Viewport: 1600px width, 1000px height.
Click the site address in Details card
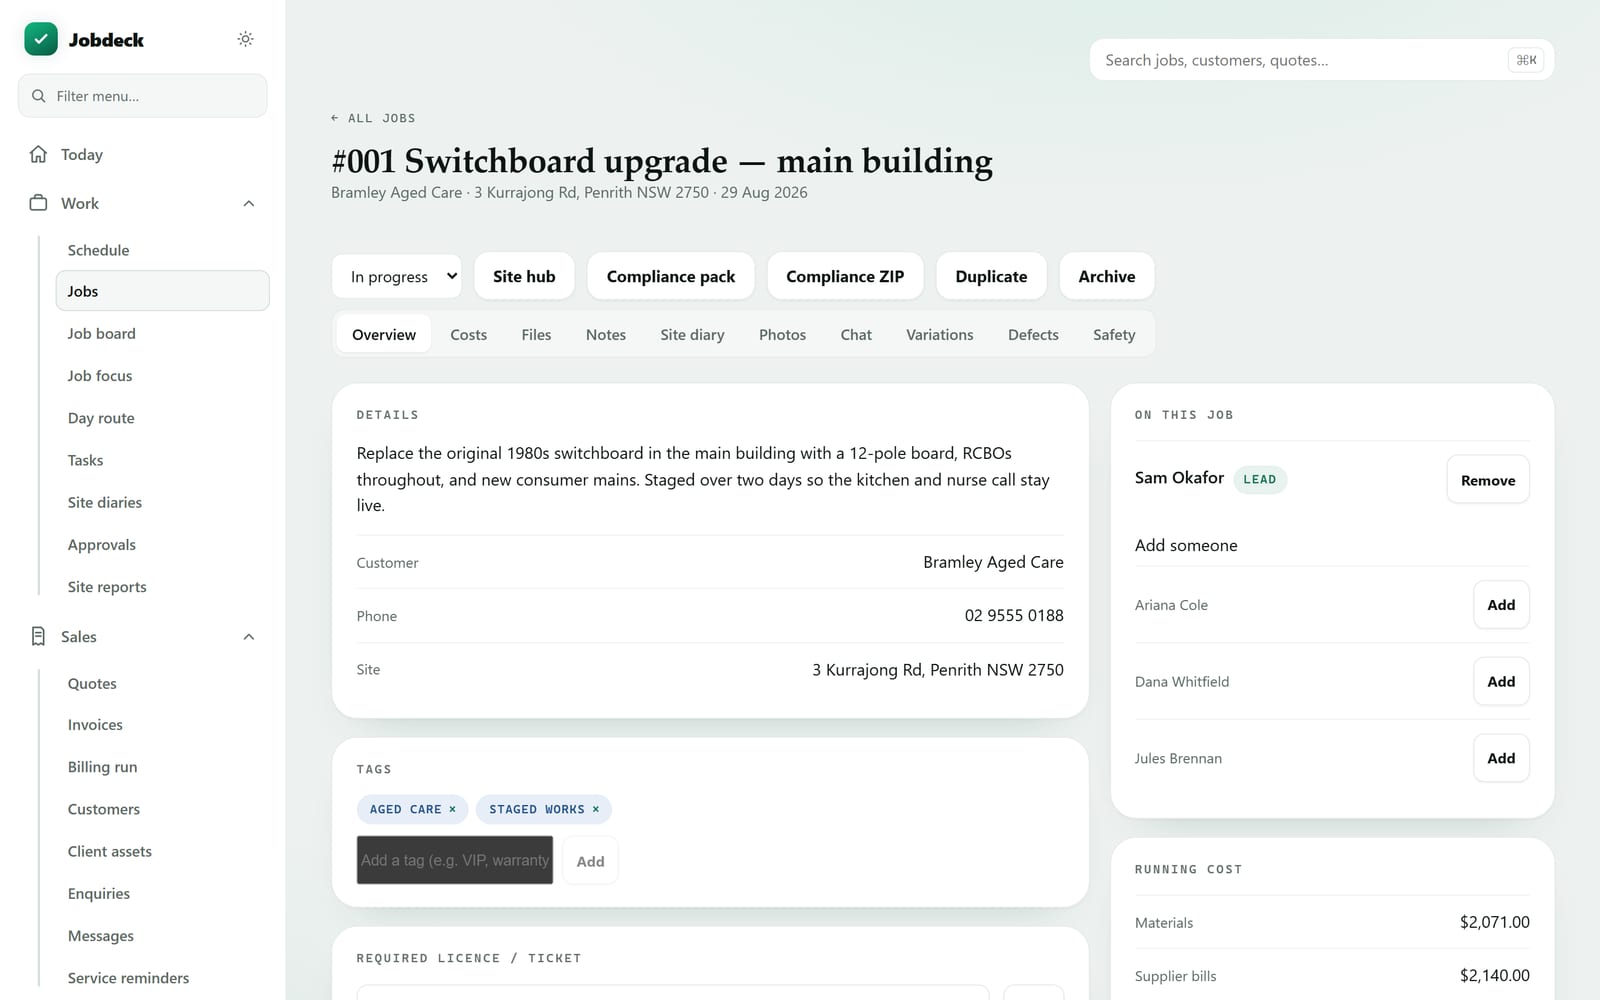pos(938,670)
